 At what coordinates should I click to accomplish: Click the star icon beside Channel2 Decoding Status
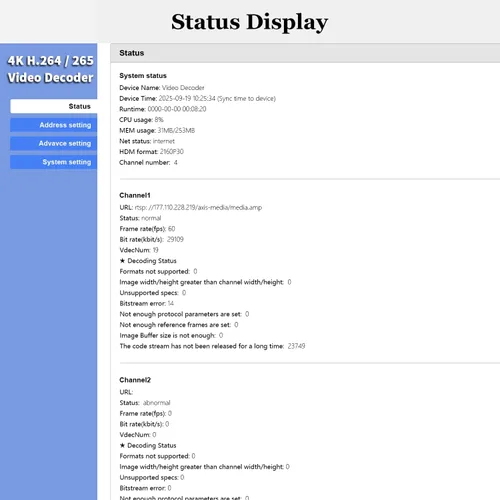[122, 445]
